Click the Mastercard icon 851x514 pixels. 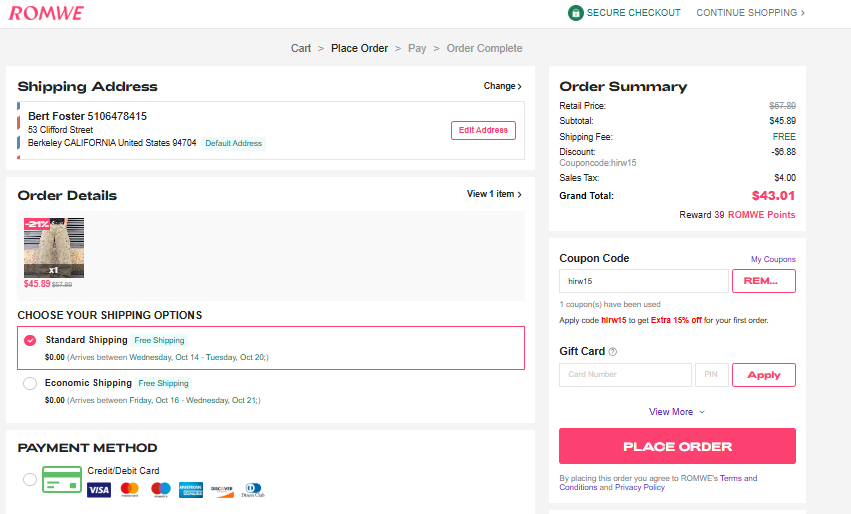[x=130, y=490]
